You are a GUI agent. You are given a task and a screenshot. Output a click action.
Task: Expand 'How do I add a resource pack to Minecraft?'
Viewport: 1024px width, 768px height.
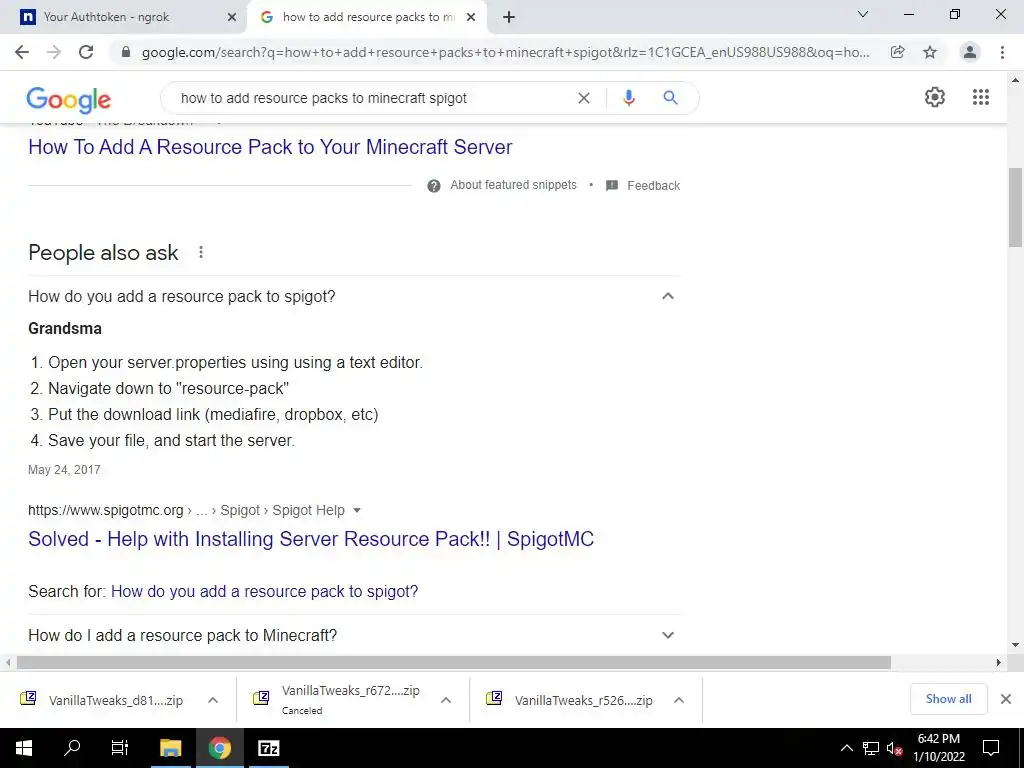pyautogui.click(x=667, y=635)
